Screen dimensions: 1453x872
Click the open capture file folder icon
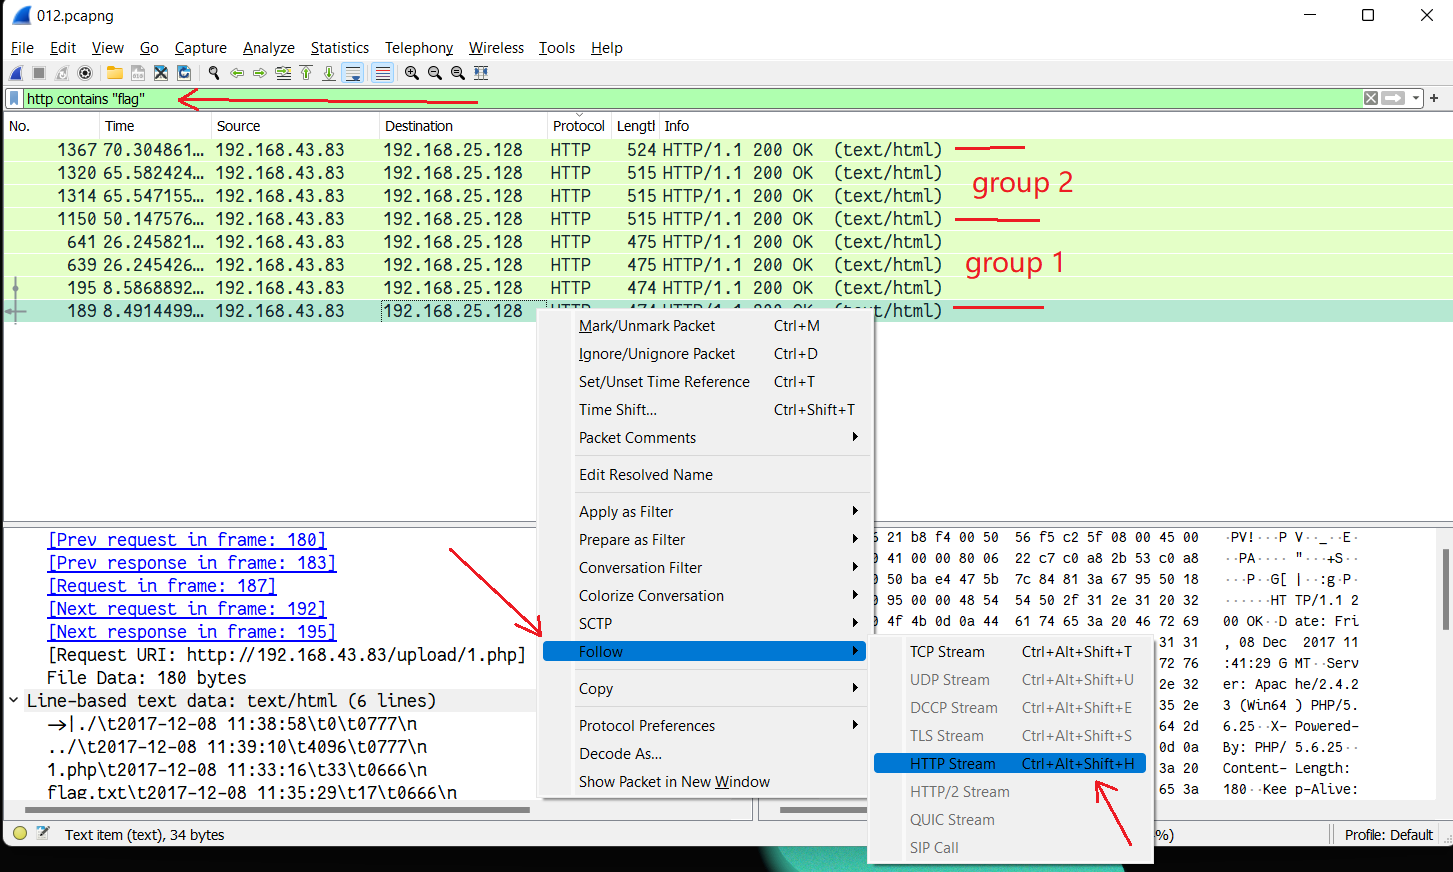115,73
